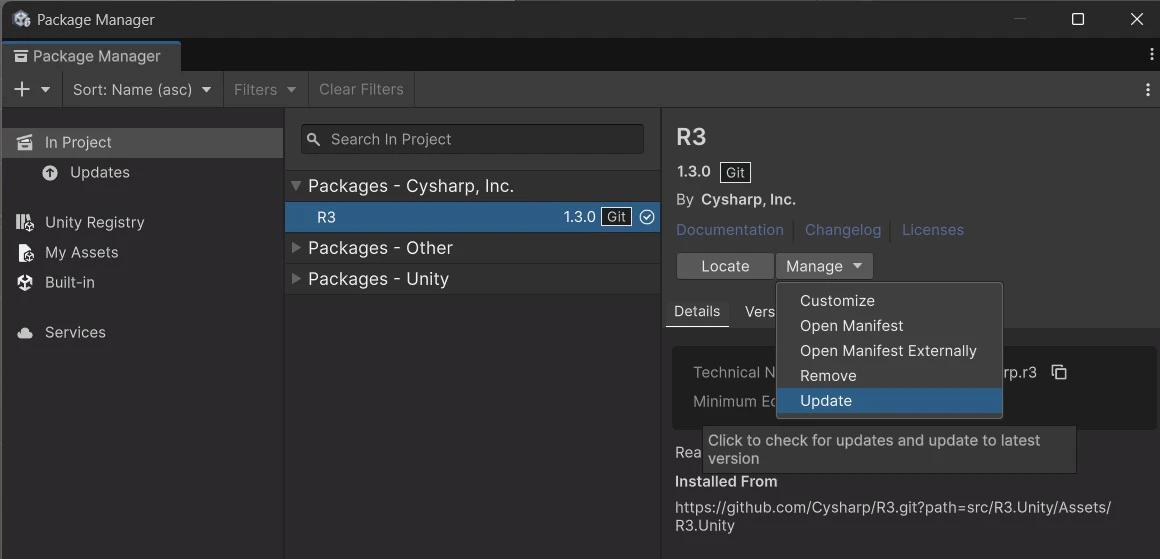Click the search magnifier icon
Image resolution: width=1160 pixels, height=559 pixels.
[x=314, y=139]
